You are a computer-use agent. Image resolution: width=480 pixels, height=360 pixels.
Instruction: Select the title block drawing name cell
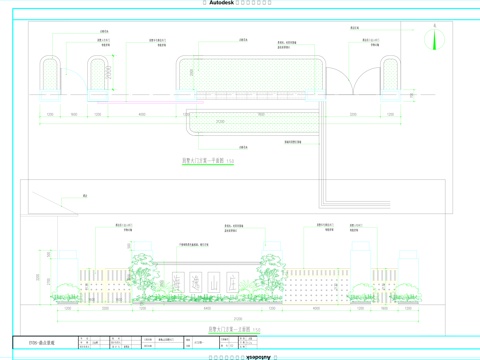pos(46,343)
